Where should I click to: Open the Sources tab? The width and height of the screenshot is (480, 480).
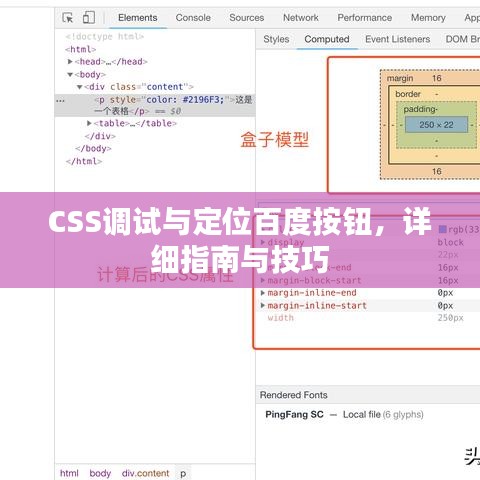[247, 18]
